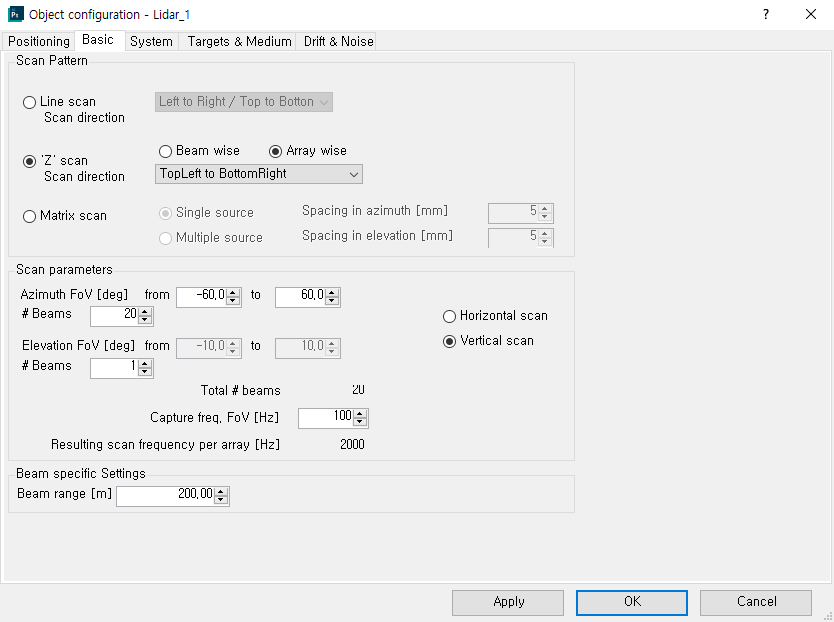Open Left to Right / Top to Bottom dropdown

click(244, 102)
